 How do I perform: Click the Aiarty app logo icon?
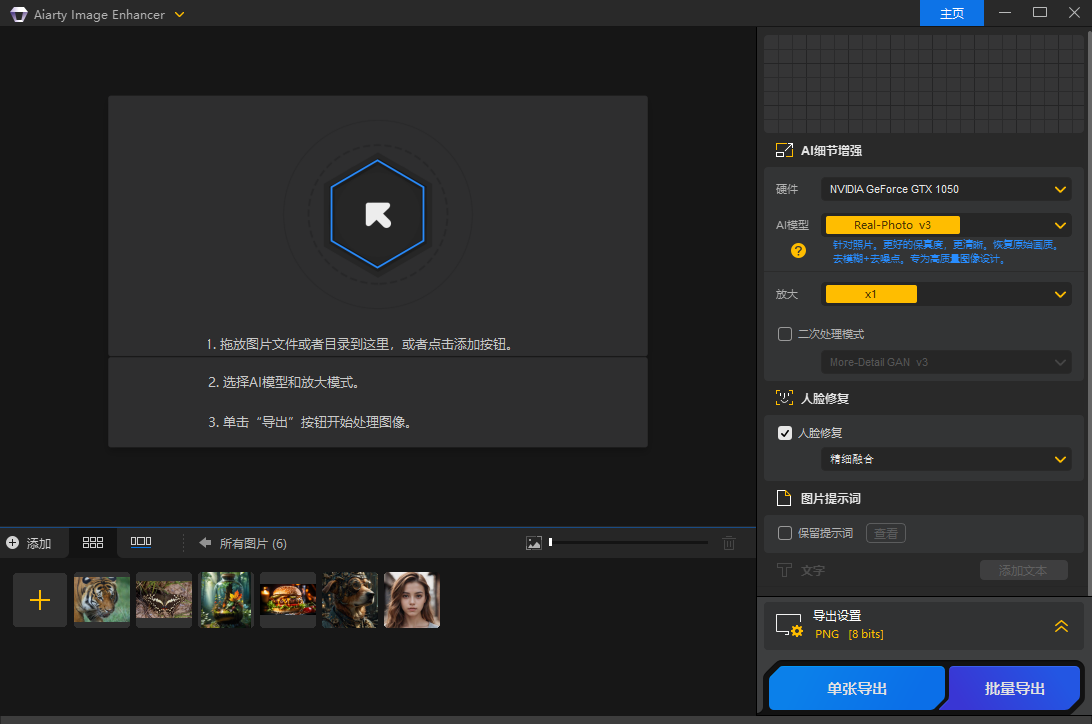[x=19, y=14]
